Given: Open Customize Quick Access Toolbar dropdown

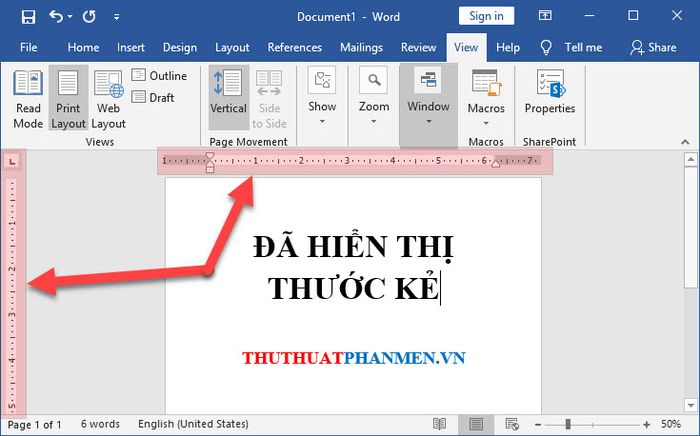Looking at the screenshot, I should click(x=117, y=18).
